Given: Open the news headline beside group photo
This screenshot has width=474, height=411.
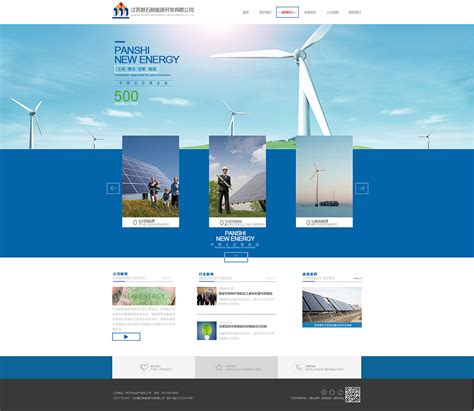Looking at the screenshot, I should (246, 294).
